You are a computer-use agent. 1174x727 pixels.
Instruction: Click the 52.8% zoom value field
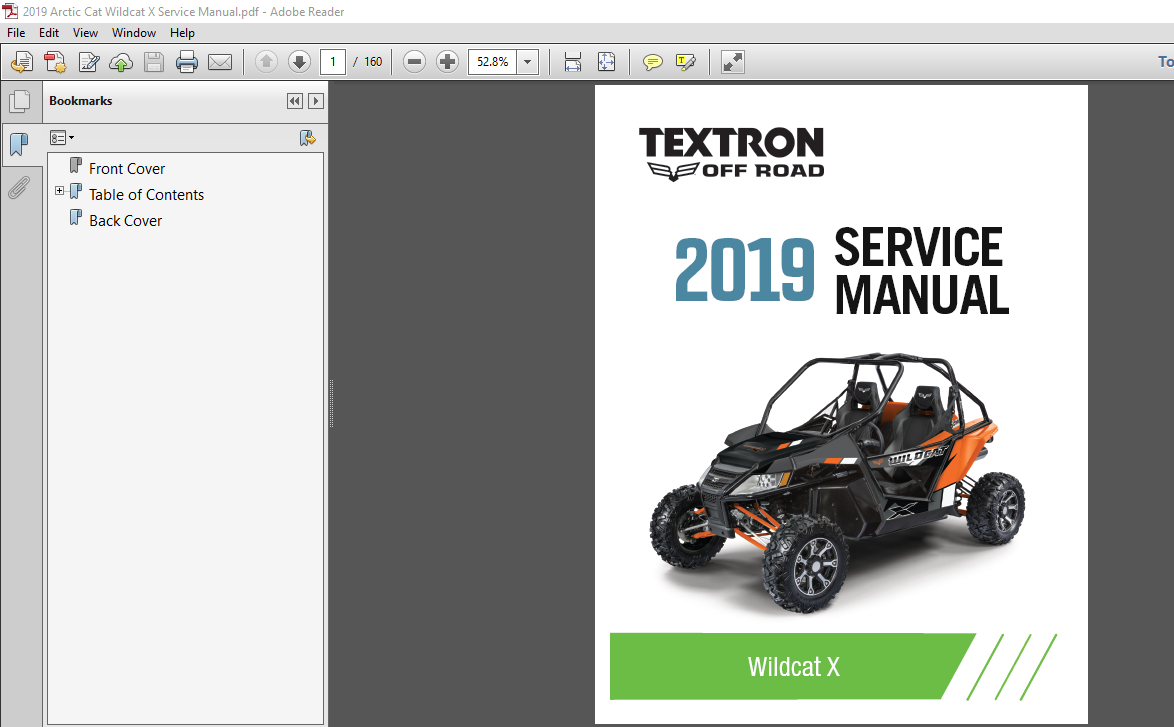[492, 62]
